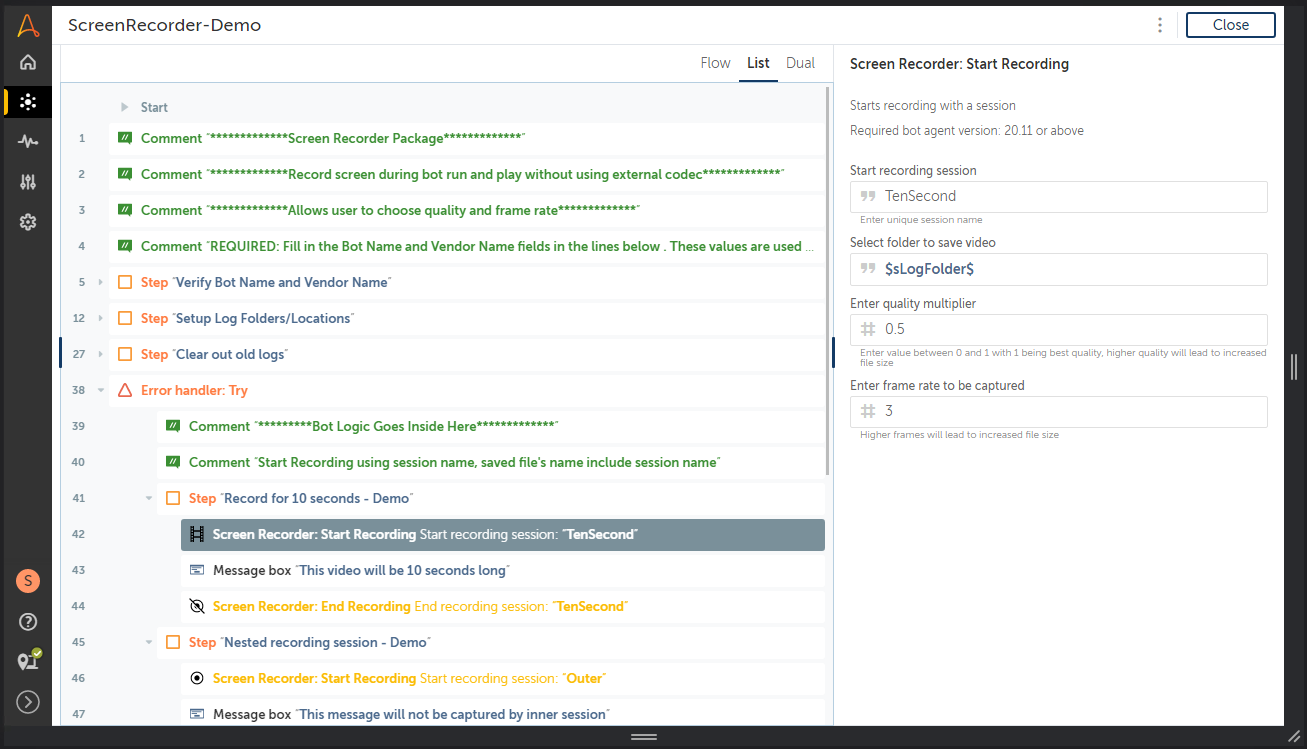Collapse Step Record for 10 seconds - Demo

click(x=148, y=498)
